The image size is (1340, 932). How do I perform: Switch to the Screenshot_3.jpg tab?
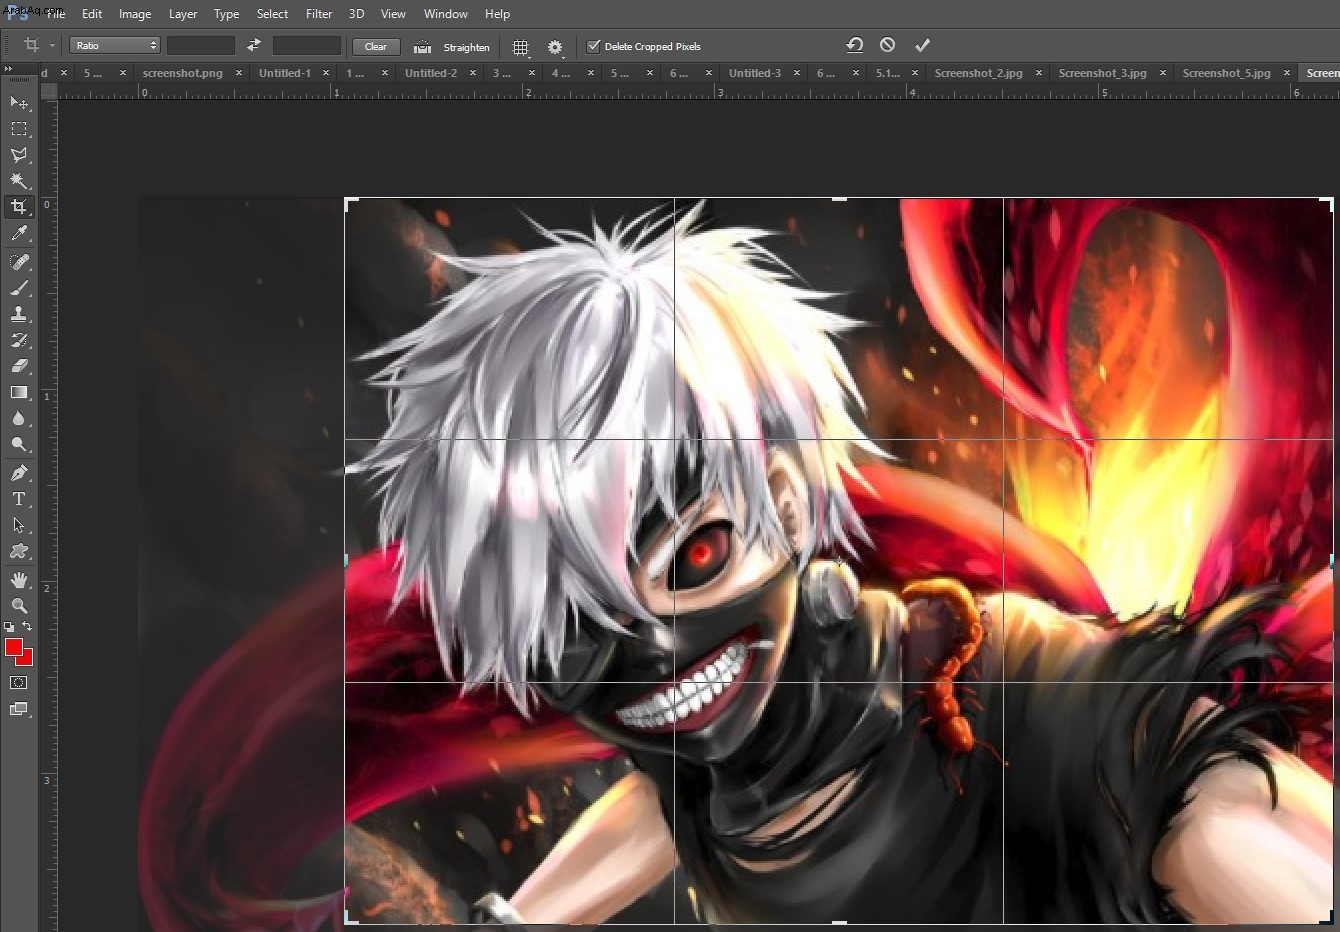(x=1102, y=73)
